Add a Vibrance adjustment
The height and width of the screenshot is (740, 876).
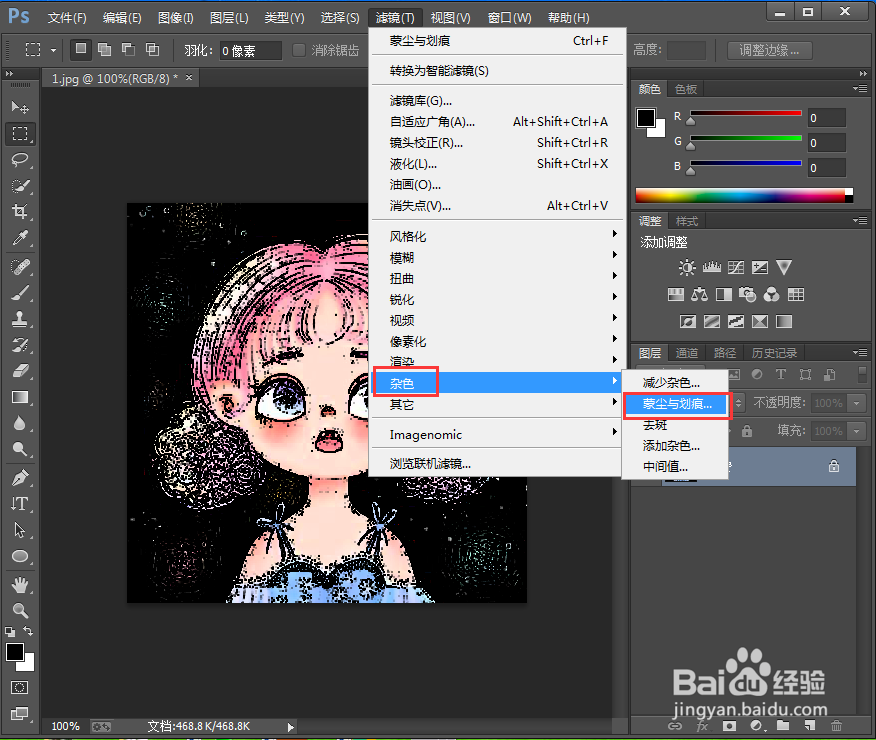784,268
